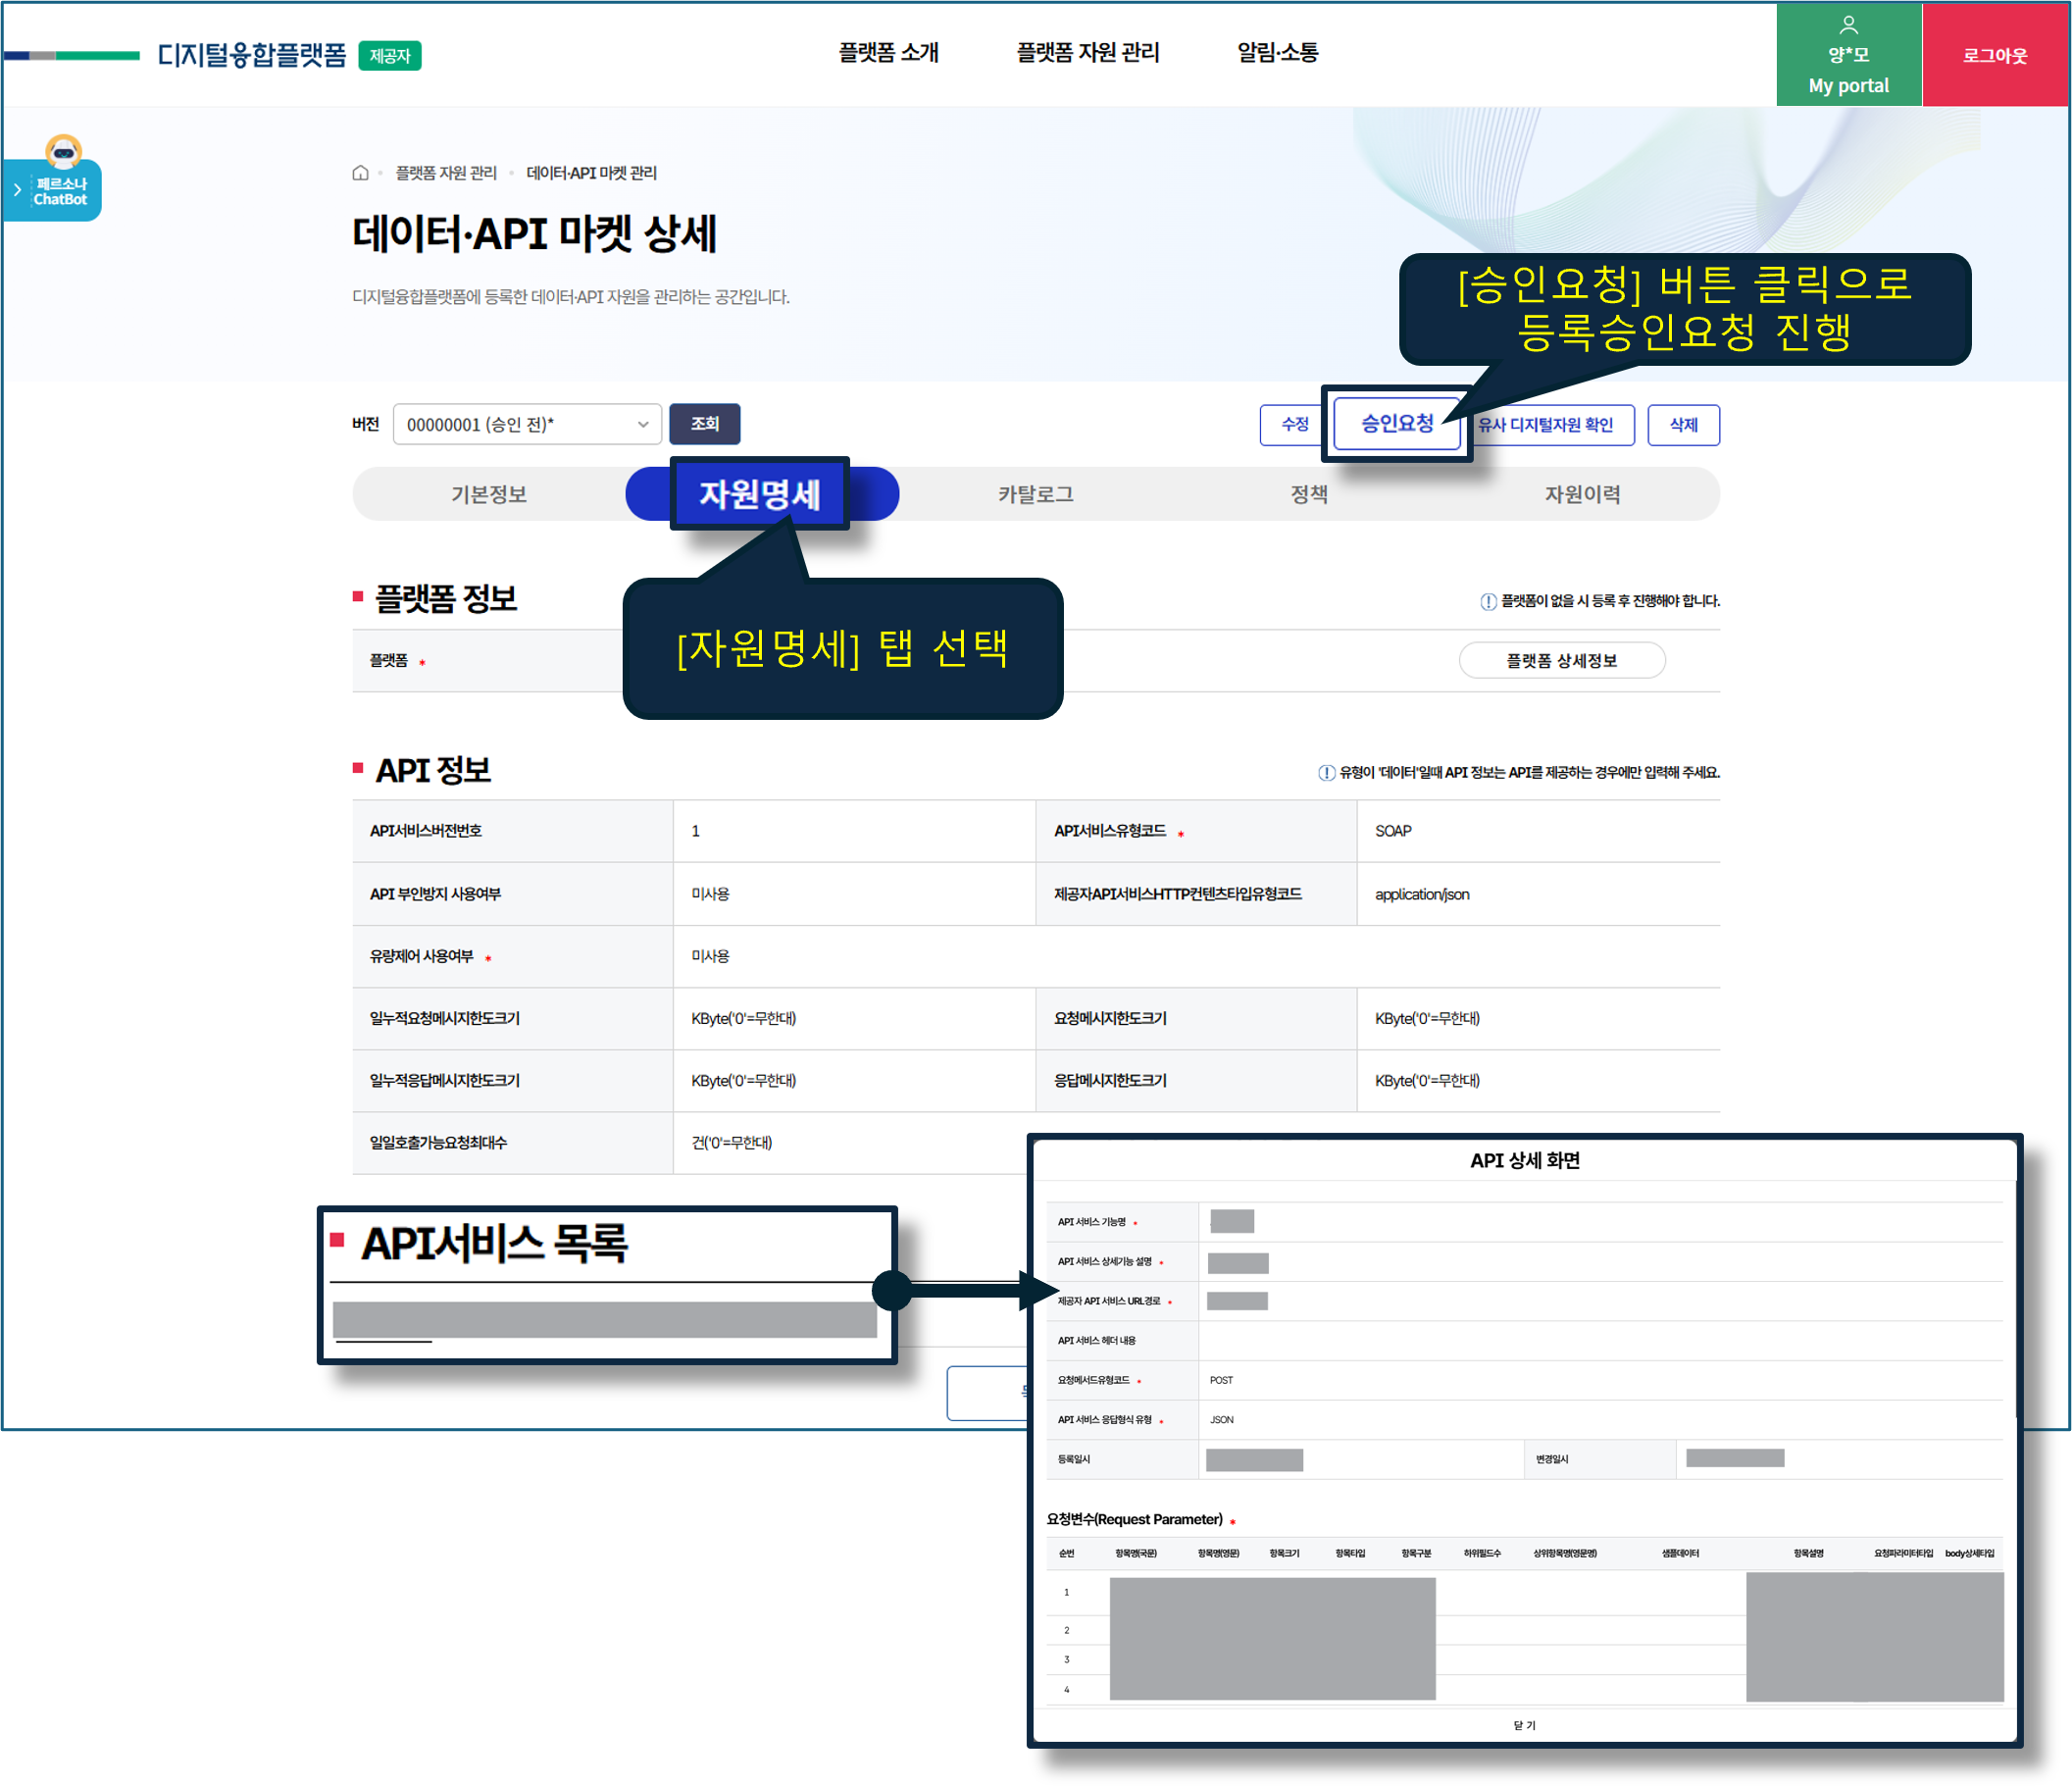Open the 알림·소통 menu
This screenshot has height=1786, width=2072.
point(1277,52)
